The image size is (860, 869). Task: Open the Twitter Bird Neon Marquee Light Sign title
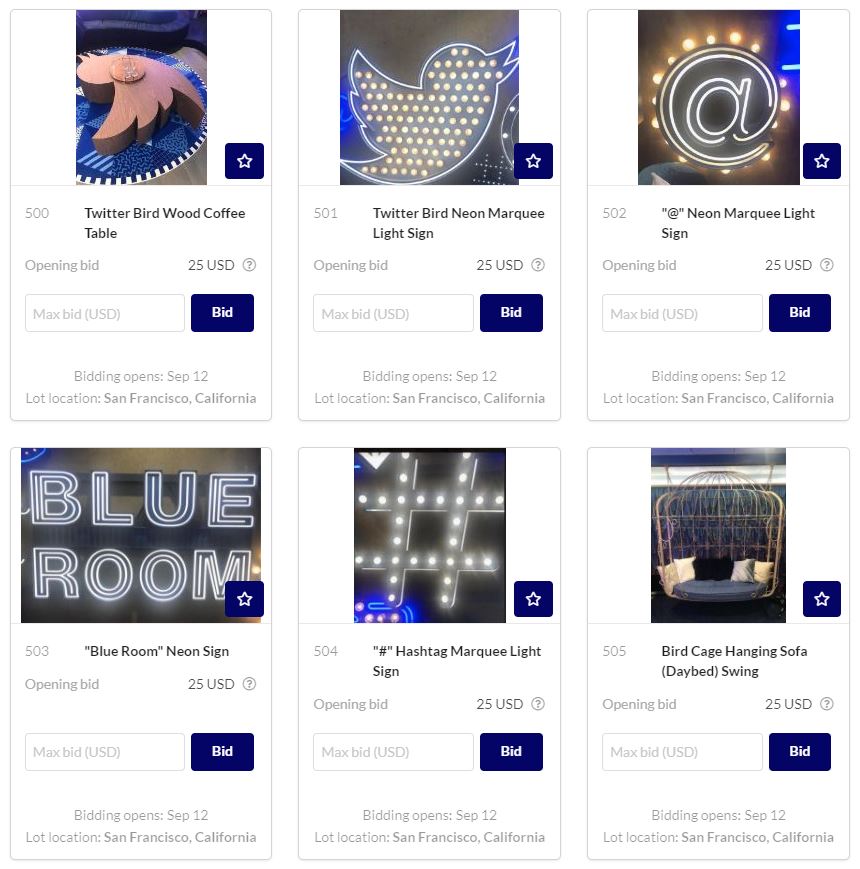458,223
